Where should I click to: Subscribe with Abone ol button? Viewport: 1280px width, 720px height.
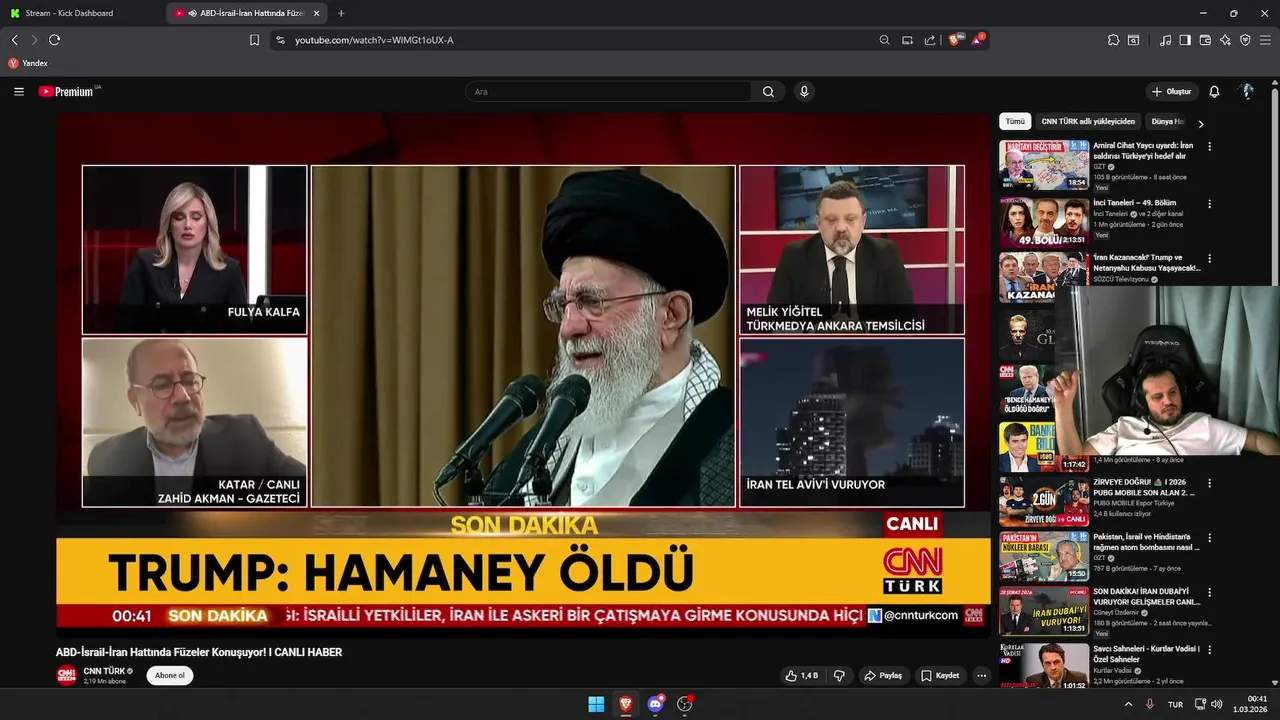(169, 676)
